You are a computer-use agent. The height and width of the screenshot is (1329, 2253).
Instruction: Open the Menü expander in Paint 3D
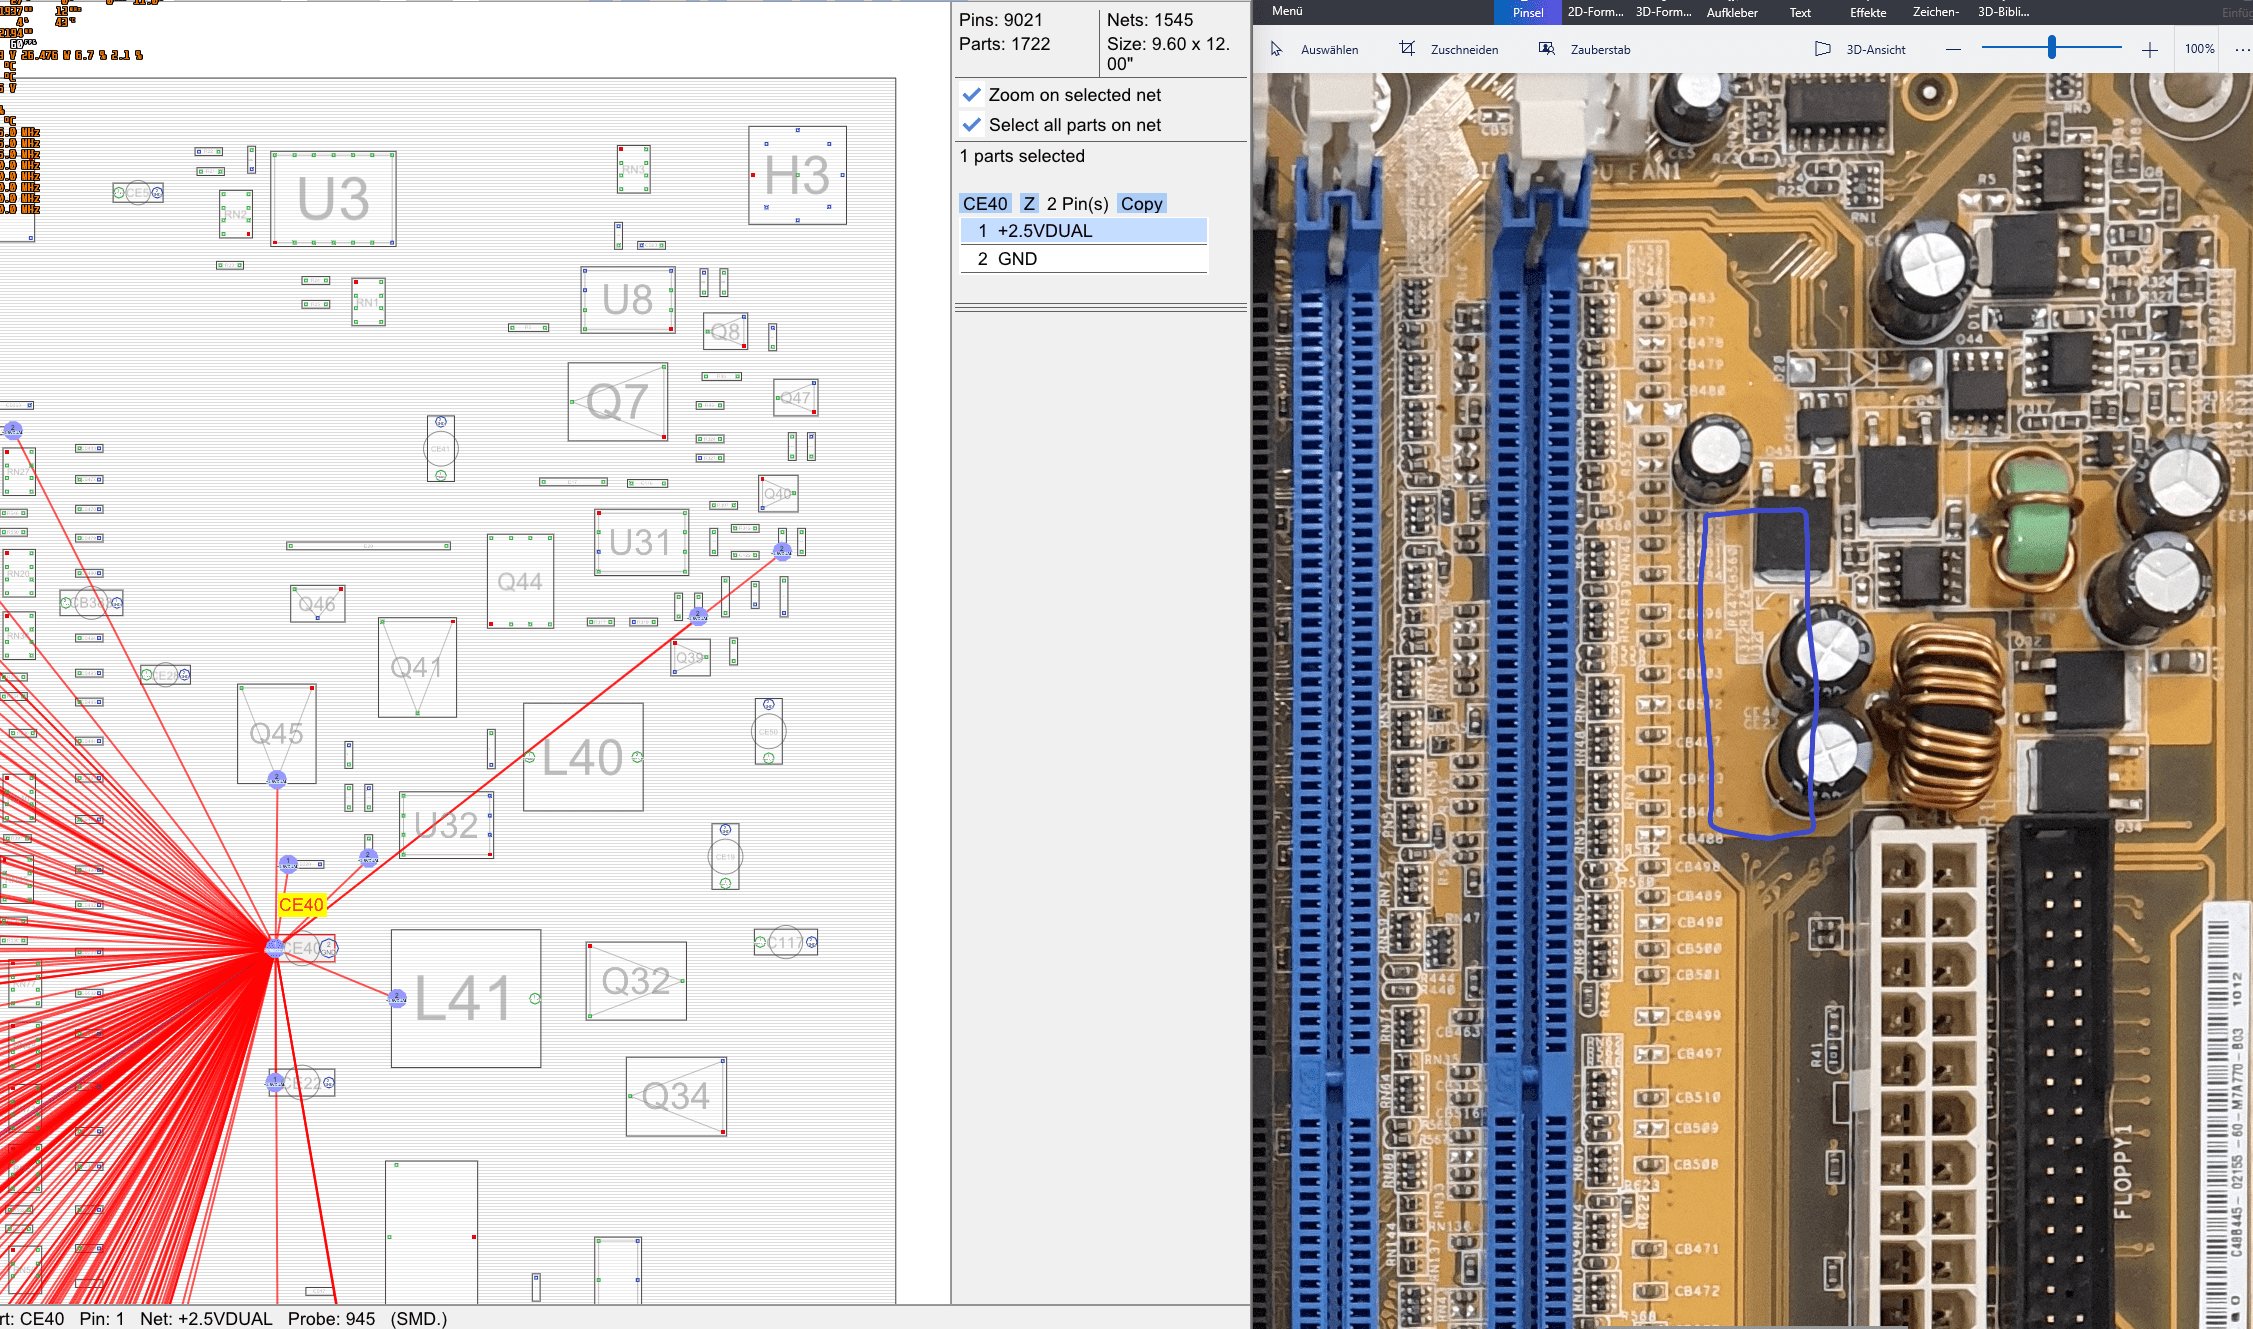coord(1287,11)
